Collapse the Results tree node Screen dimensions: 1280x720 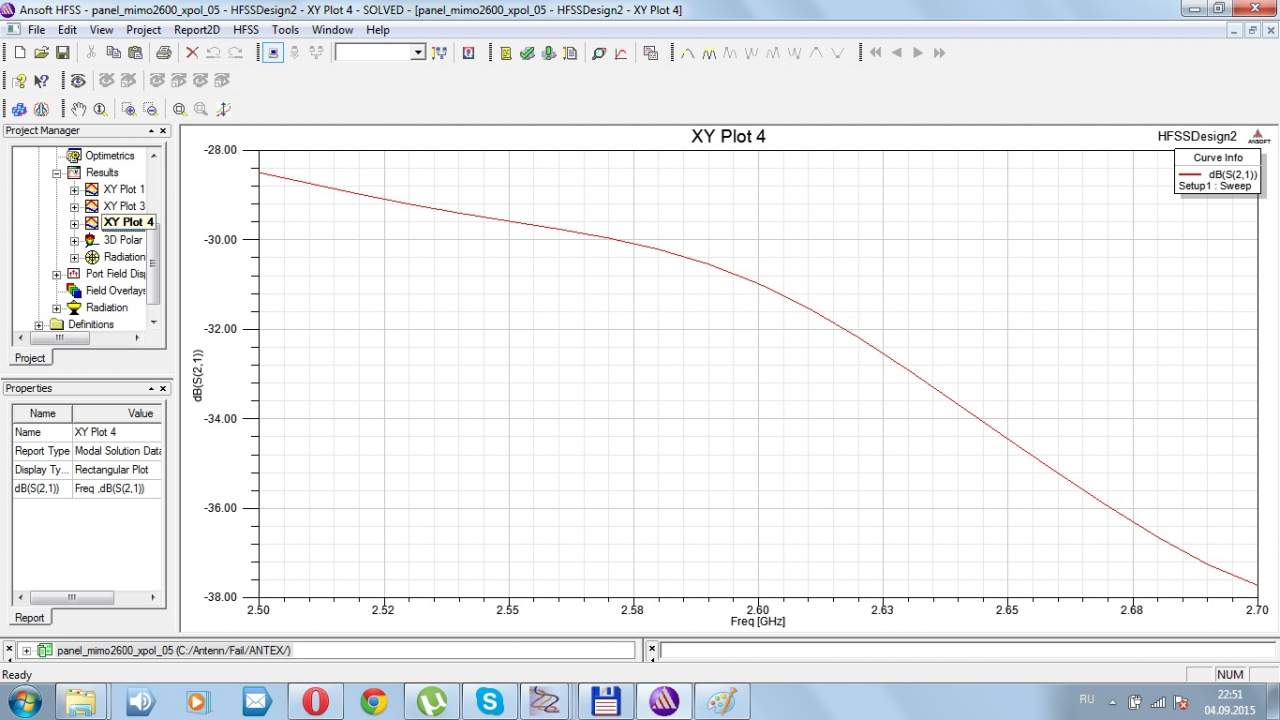coord(57,173)
